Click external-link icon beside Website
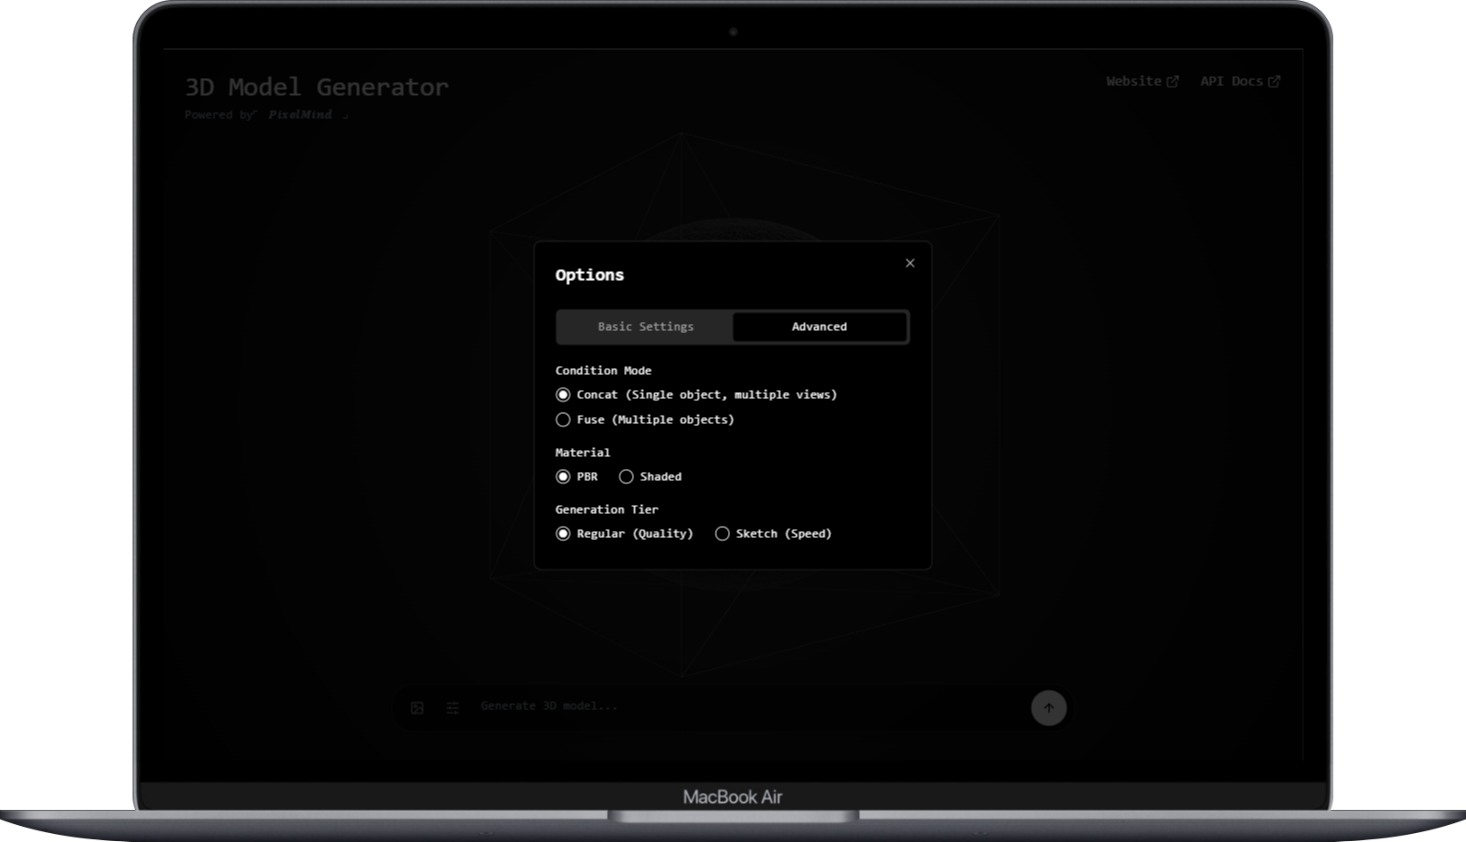The height and width of the screenshot is (842, 1466). [1173, 82]
